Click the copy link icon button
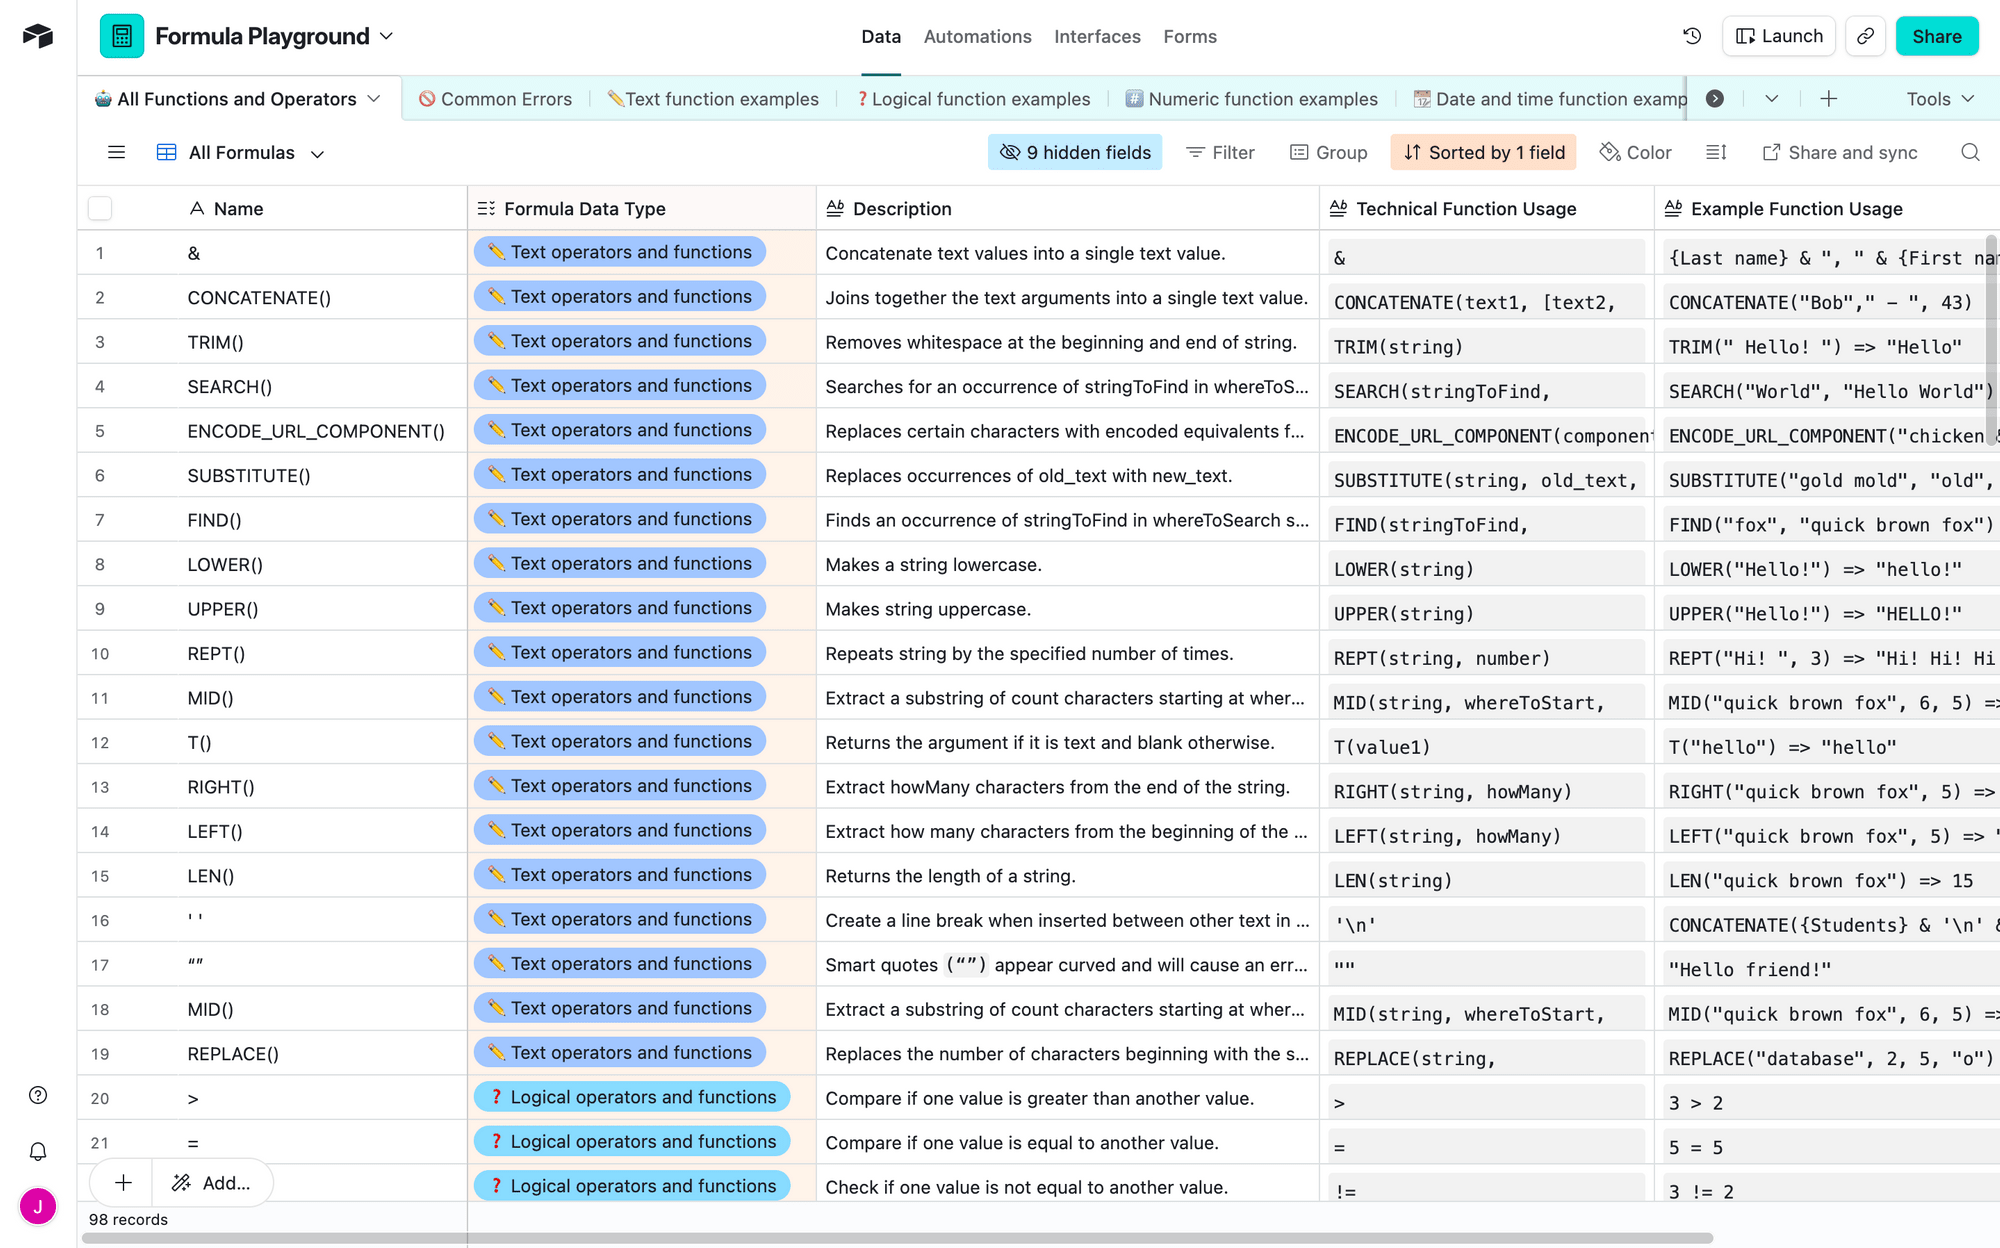This screenshot has width=2000, height=1248. [1865, 36]
